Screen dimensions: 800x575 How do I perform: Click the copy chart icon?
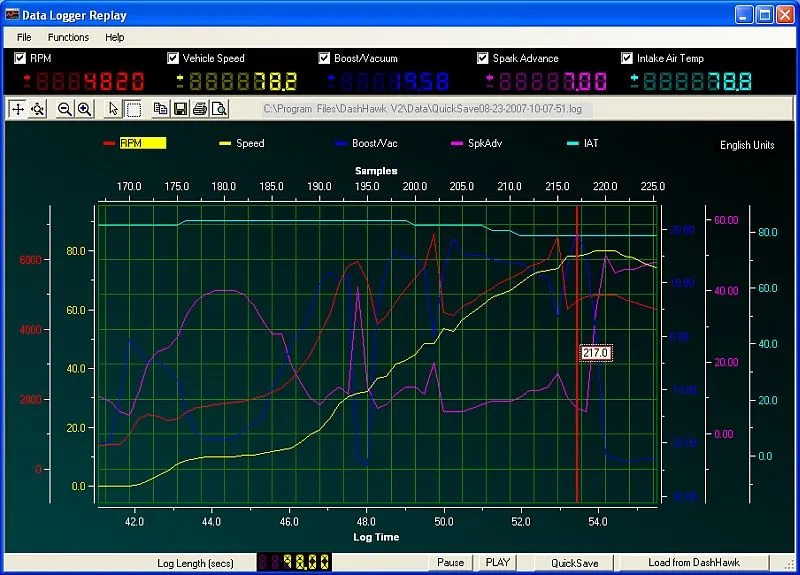coord(161,109)
